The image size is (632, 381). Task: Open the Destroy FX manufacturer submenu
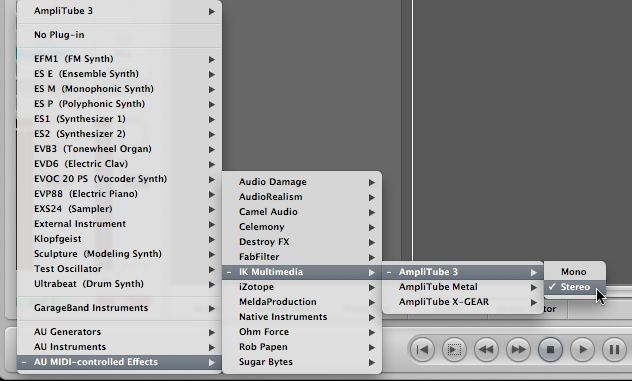pos(302,242)
